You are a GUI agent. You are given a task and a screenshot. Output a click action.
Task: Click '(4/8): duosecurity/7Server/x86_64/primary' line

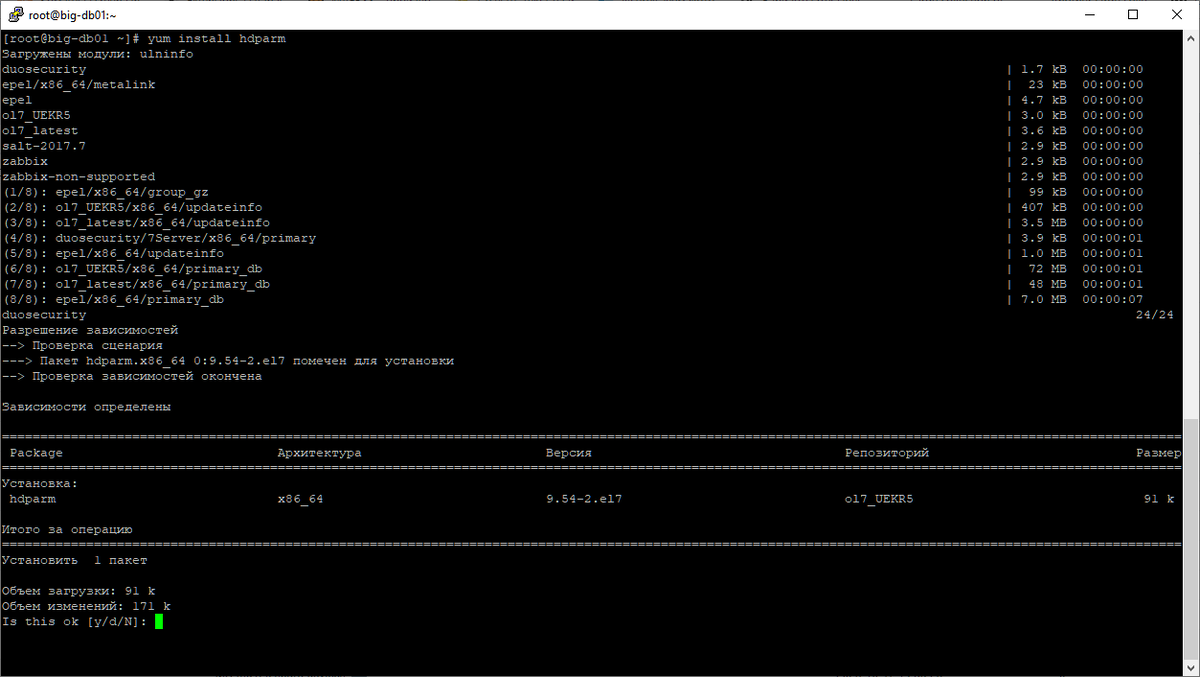(159, 238)
